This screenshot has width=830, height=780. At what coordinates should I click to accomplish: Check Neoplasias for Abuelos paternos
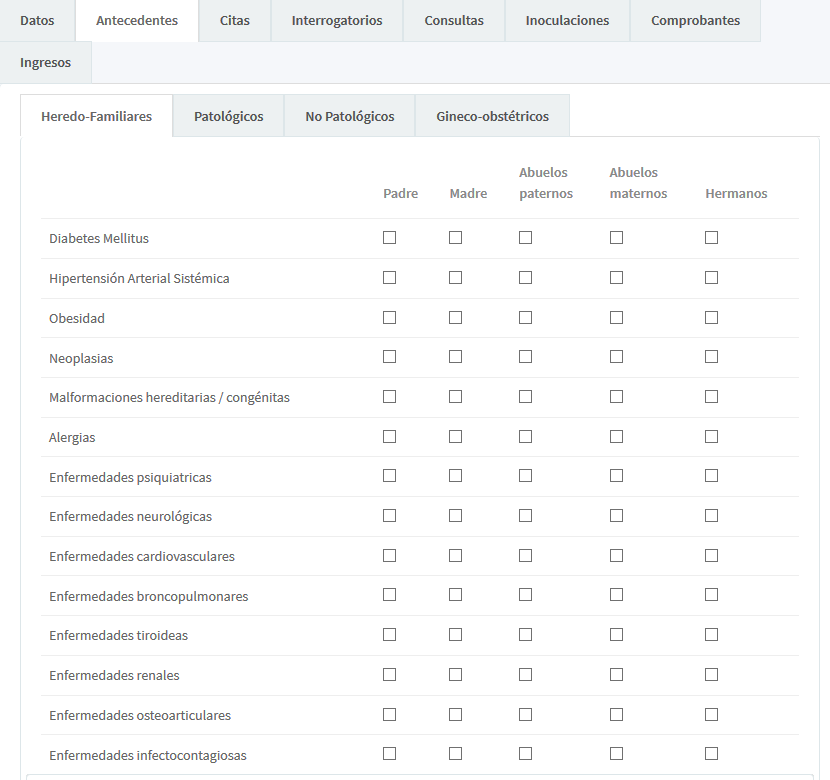[525, 357]
